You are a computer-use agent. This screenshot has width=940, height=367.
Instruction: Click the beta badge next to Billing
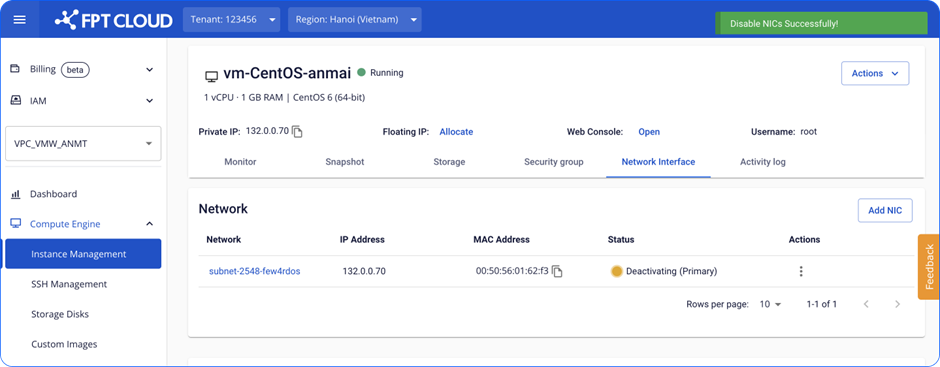76,70
